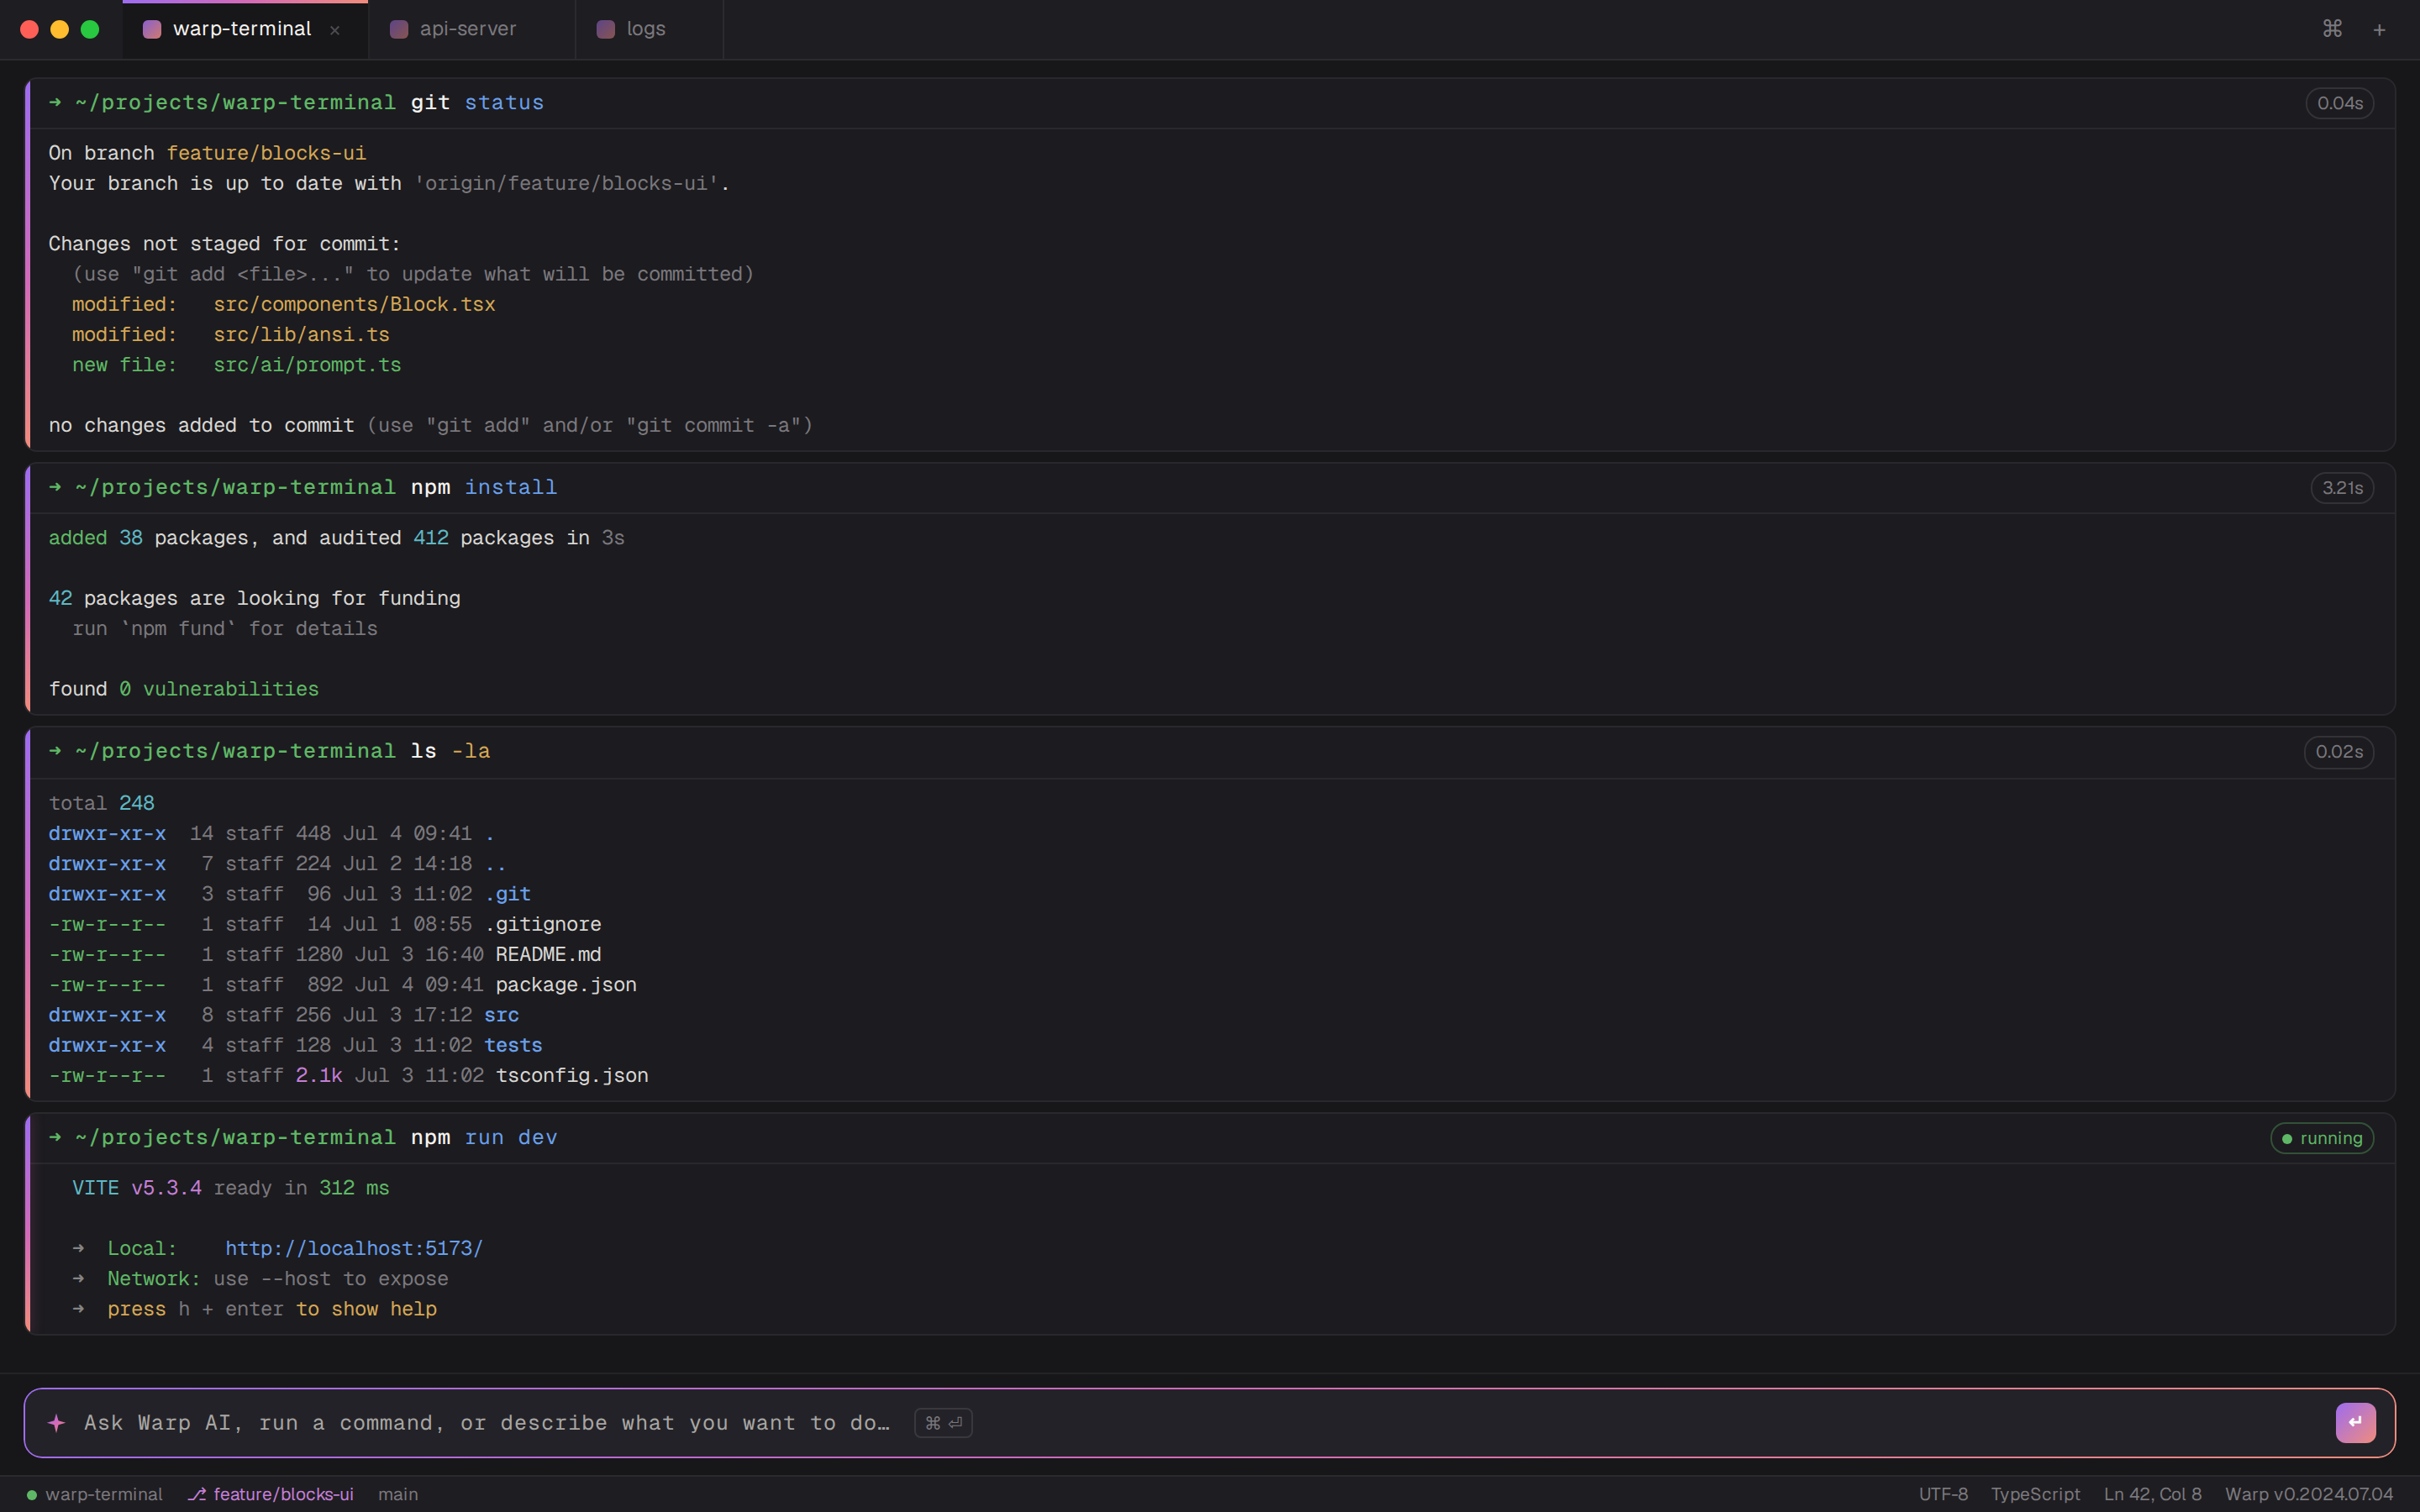Click 'origin/feature/blocks-ui' text
Viewport: 2420px width, 1512px height.
click(566, 183)
